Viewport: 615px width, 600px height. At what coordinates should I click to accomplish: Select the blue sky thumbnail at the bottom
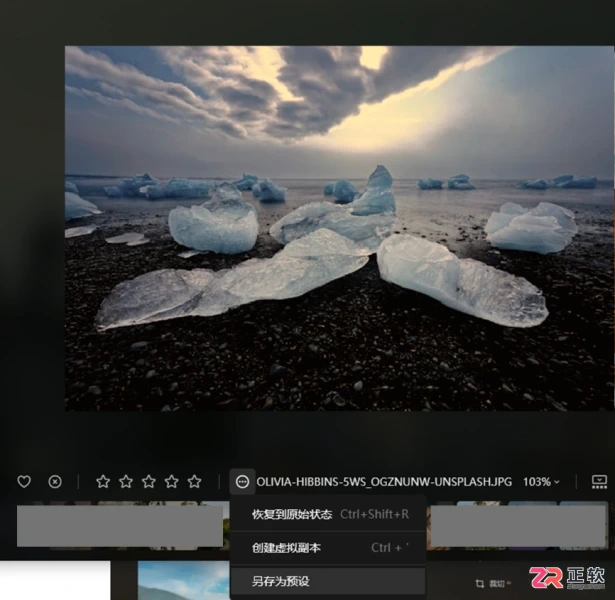click(184, 580)
